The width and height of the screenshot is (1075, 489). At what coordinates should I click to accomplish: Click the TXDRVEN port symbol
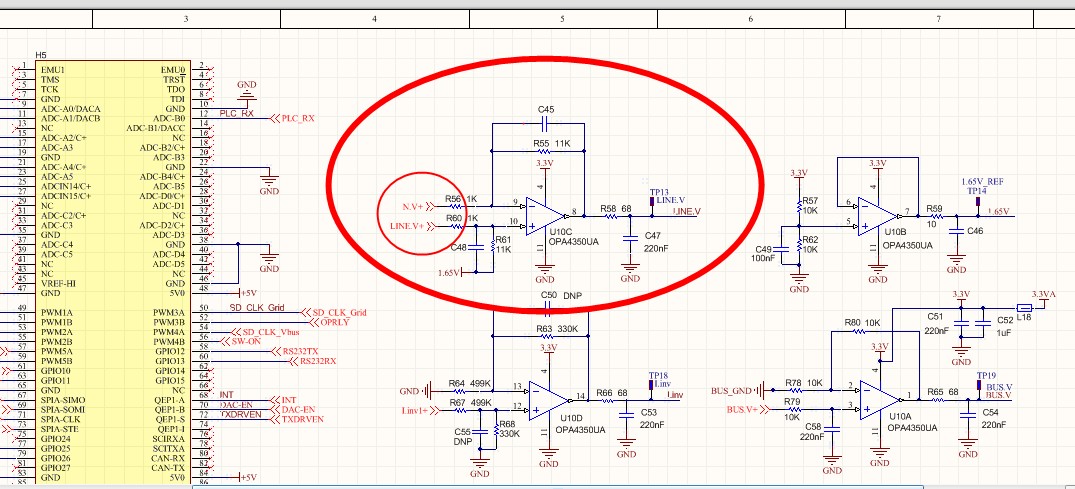[x=298, y=418]
